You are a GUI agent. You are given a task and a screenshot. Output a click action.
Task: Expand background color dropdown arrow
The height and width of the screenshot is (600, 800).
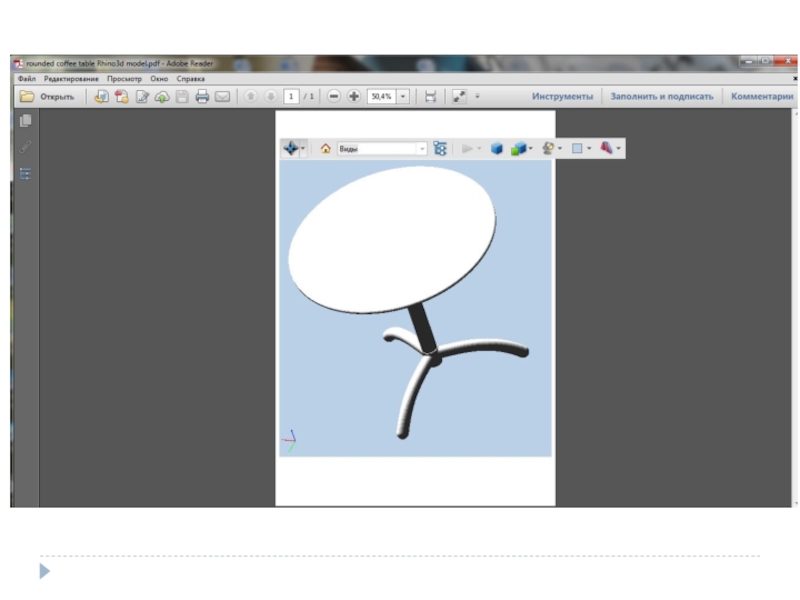(x=589, y=148)
